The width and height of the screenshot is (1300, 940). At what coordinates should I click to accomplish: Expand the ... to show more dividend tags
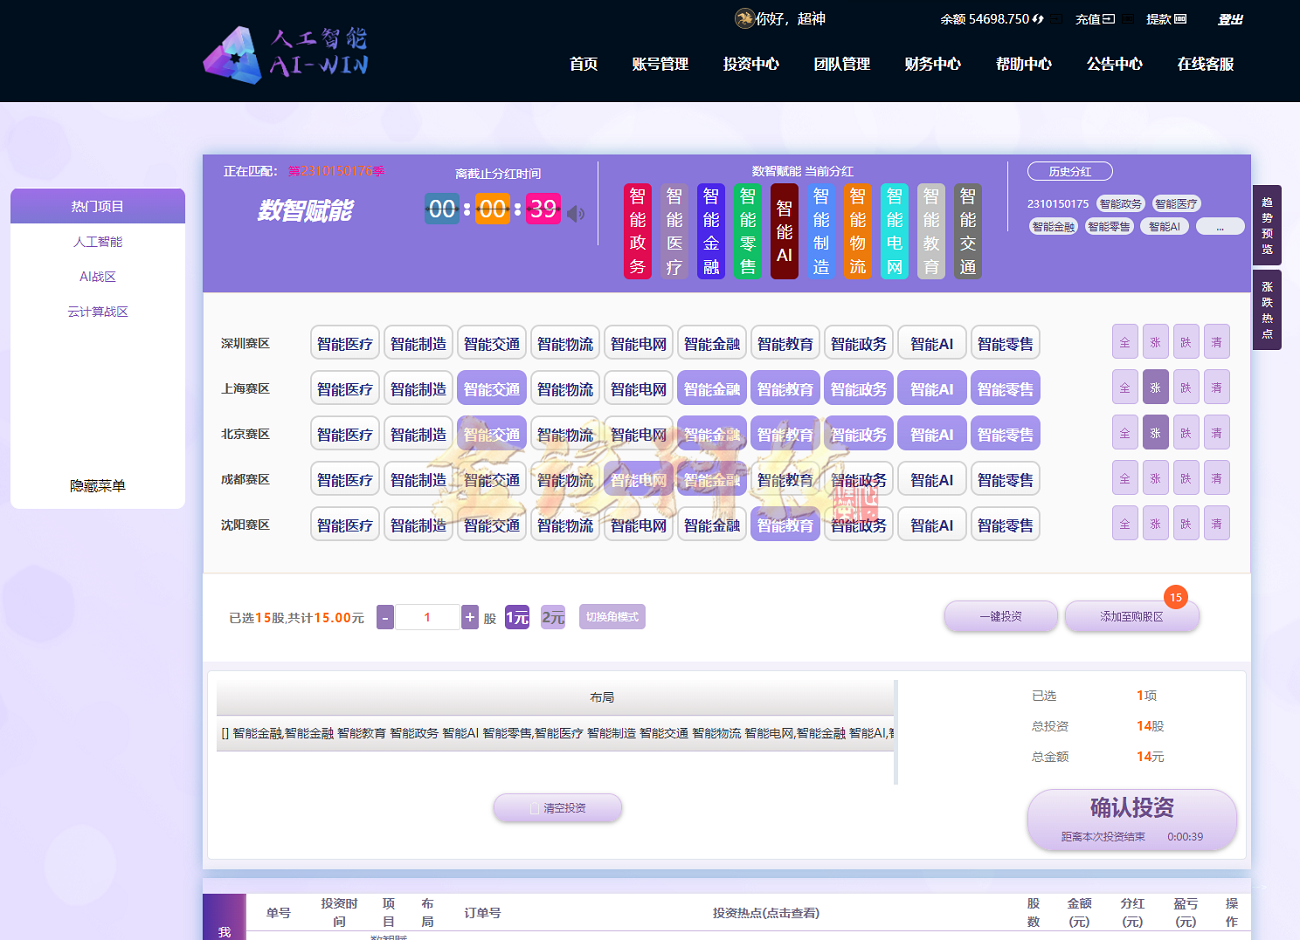point(1220,226)
